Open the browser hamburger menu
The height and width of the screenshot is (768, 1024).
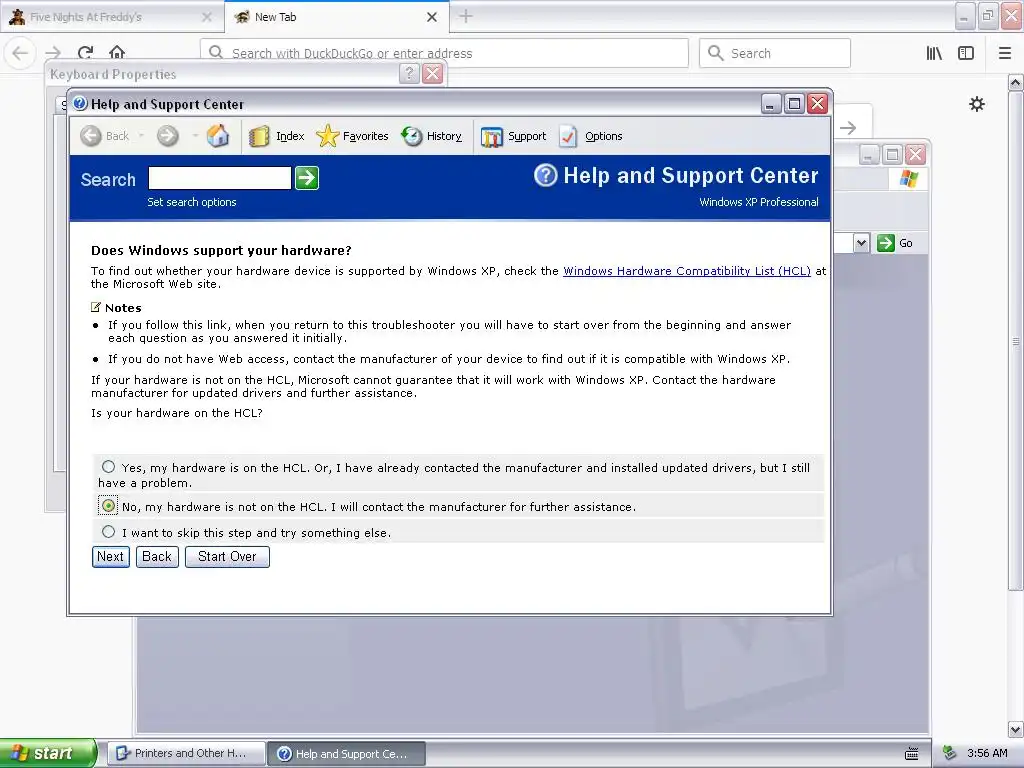[x=1005, y=53]
